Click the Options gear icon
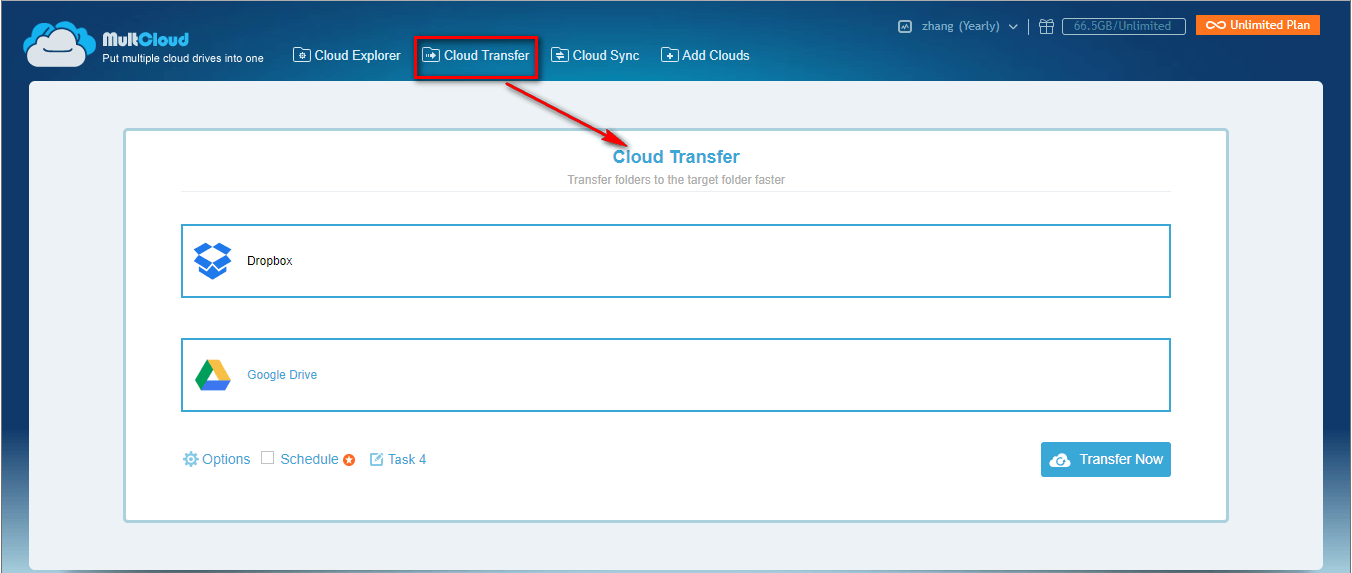1352x573 pixels. tap(190, 459)
